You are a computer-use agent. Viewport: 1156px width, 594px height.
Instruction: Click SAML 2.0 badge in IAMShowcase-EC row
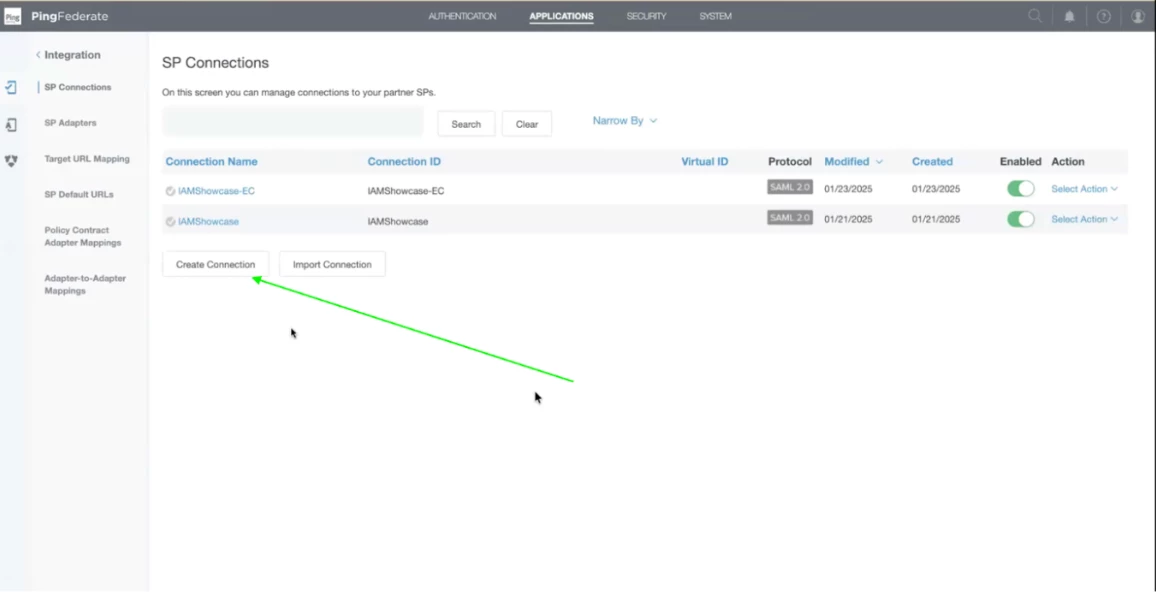point(790,187)
